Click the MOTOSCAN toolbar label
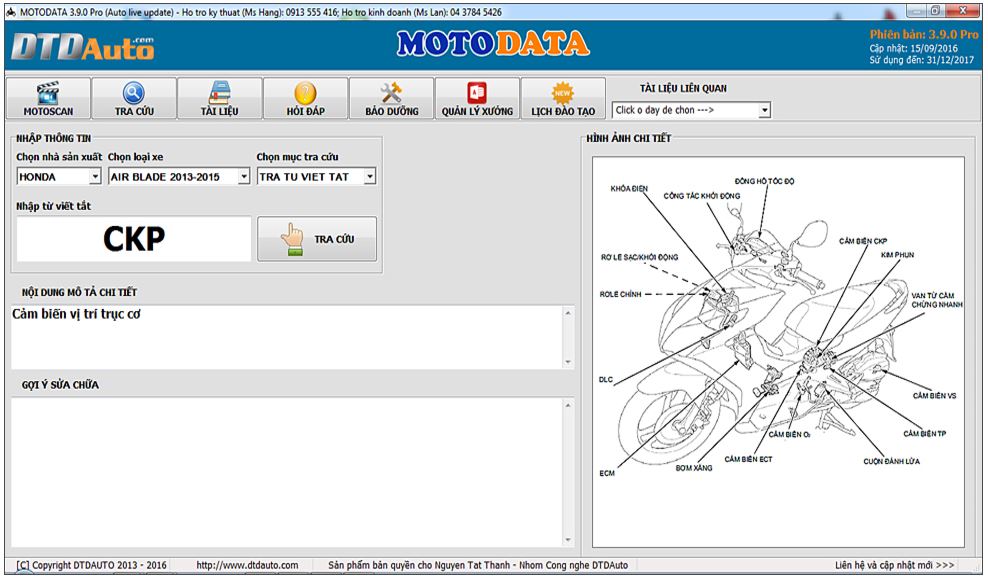The height and width of the screenshot is (580, 988). 49,112
